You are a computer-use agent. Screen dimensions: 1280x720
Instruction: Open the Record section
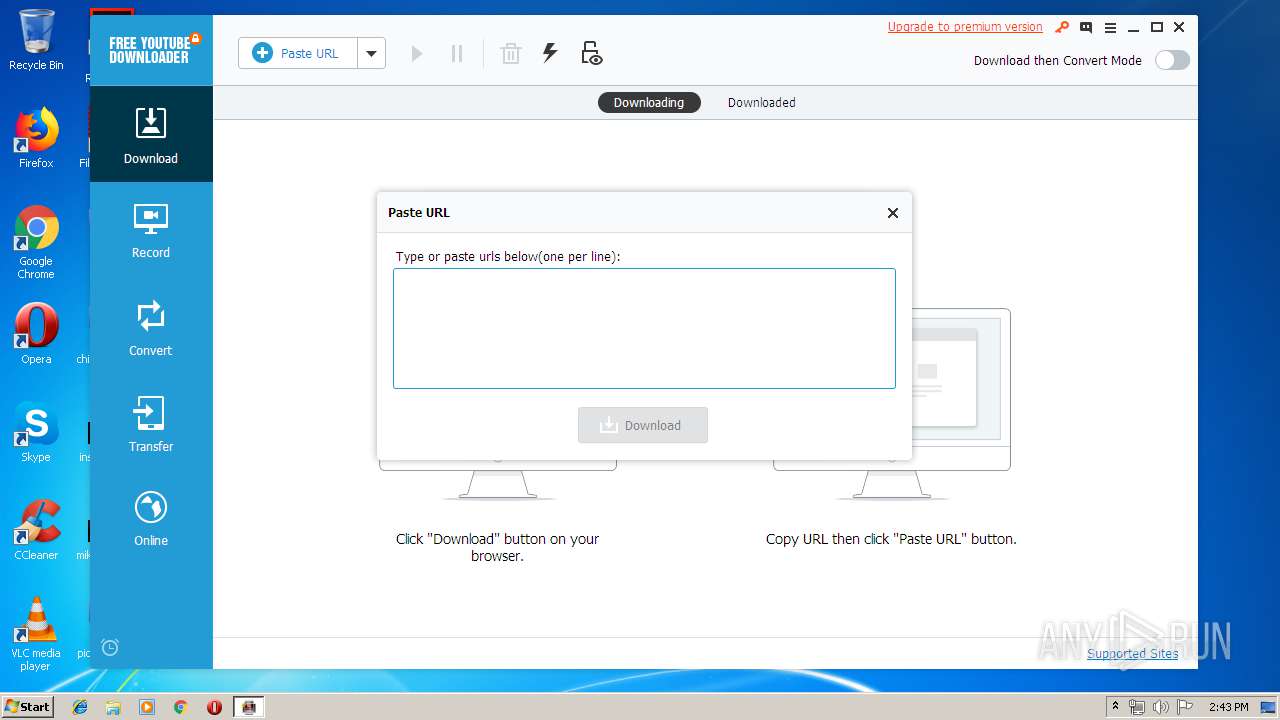click(x=151, y=231)
